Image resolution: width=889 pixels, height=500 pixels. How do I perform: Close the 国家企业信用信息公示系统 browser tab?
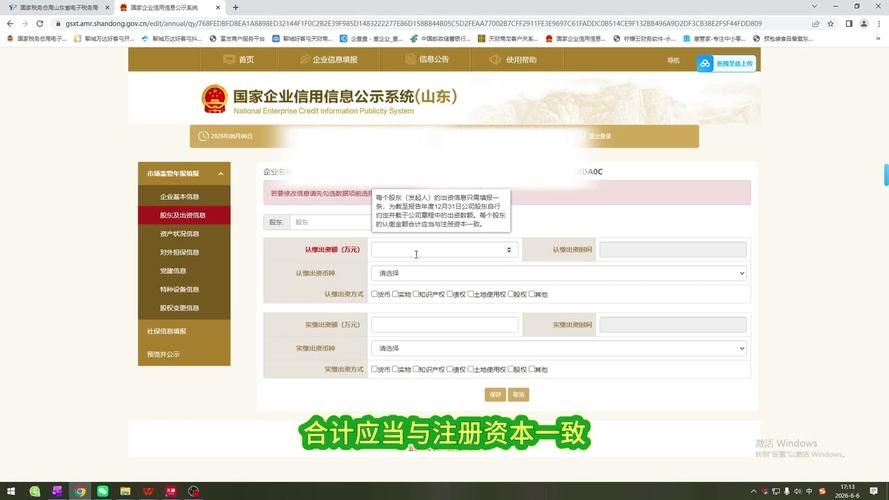coord(218,7)
